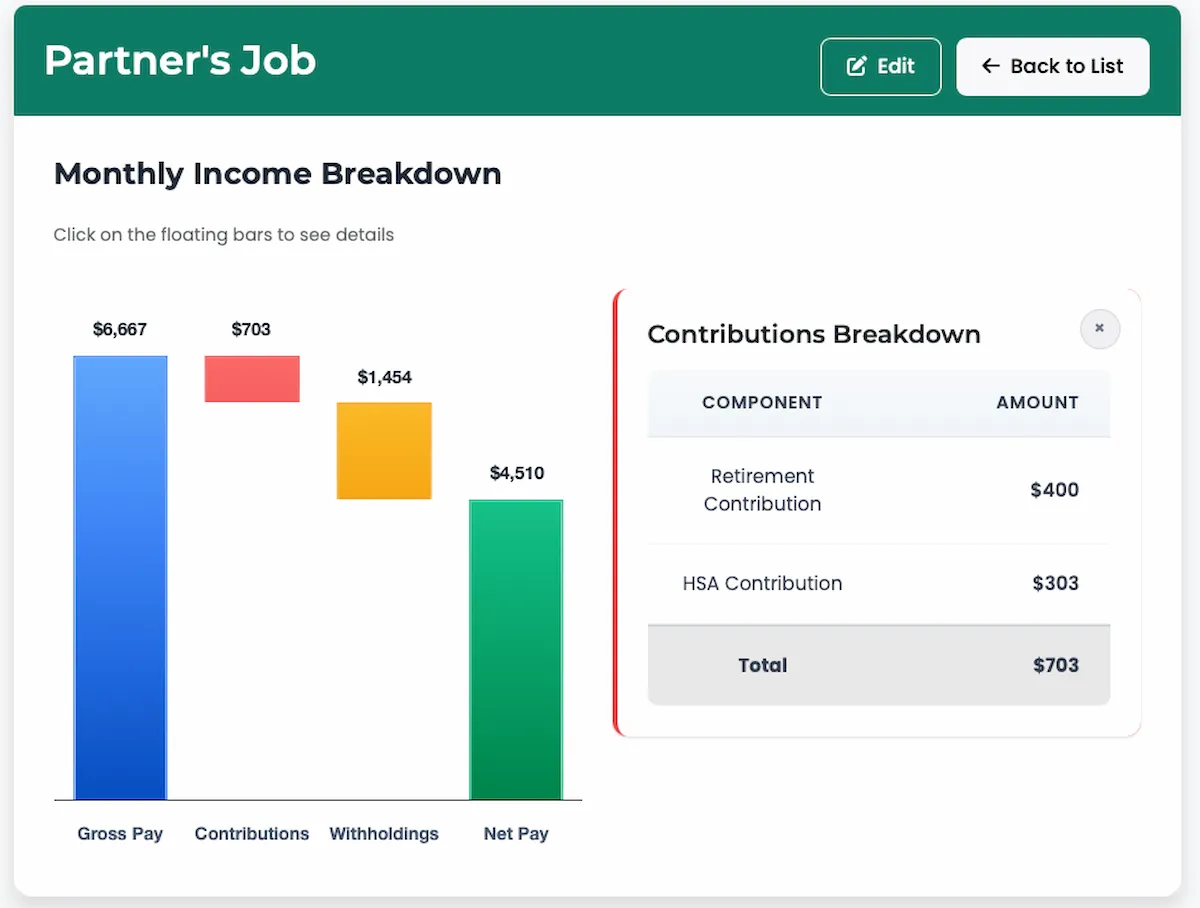Click the left arrow icon beside Back to List

tap(990, 67)
